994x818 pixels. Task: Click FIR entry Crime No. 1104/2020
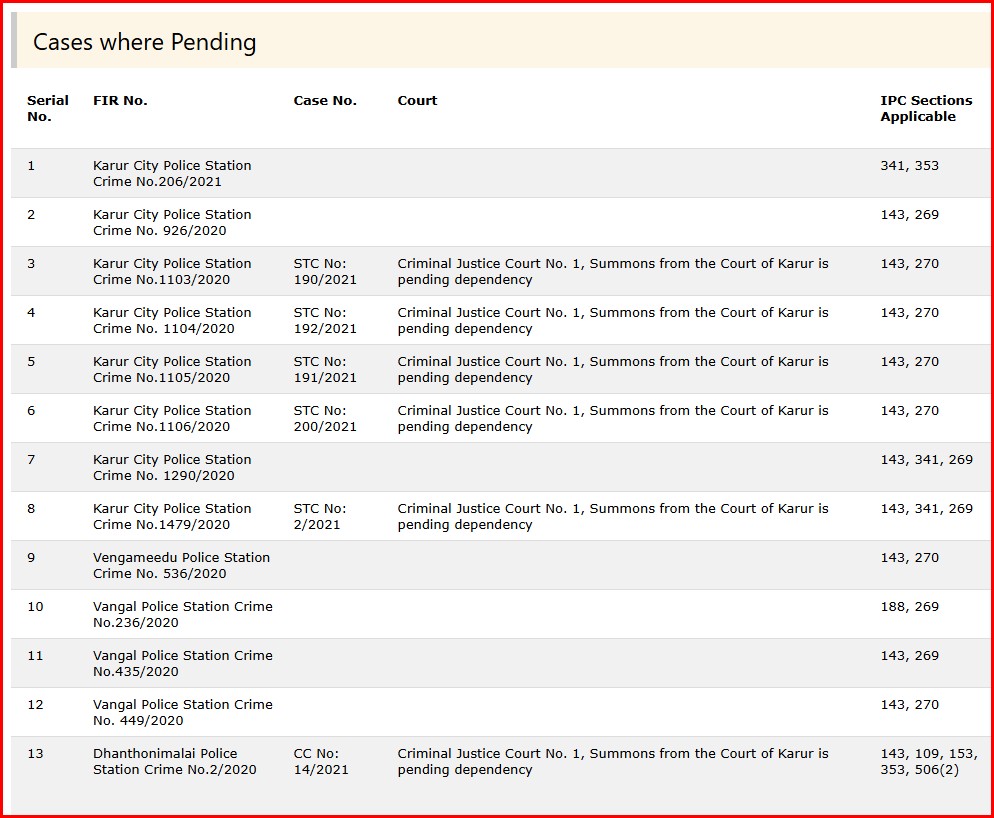[x=172, y=320]
